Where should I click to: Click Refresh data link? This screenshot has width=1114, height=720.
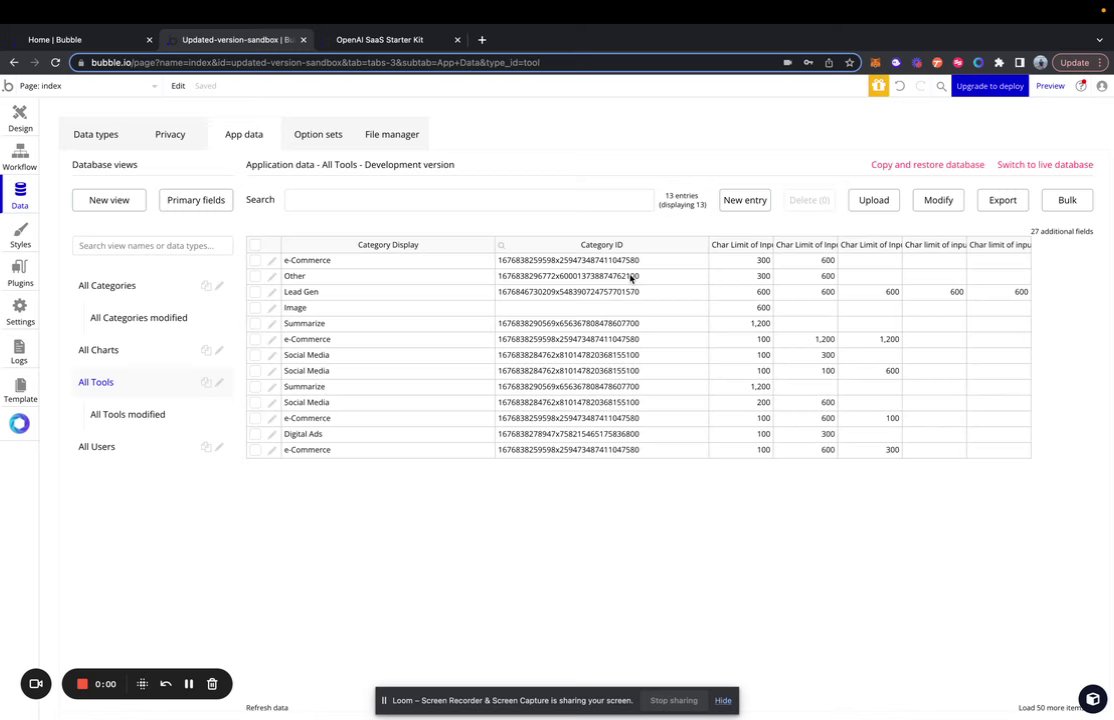pyautogui.click(x=267, y=708)
